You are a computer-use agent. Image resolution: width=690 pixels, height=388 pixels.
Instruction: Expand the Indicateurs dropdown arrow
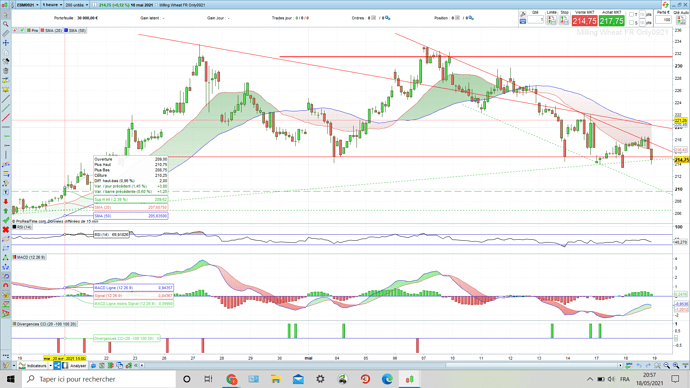(51, 366)
